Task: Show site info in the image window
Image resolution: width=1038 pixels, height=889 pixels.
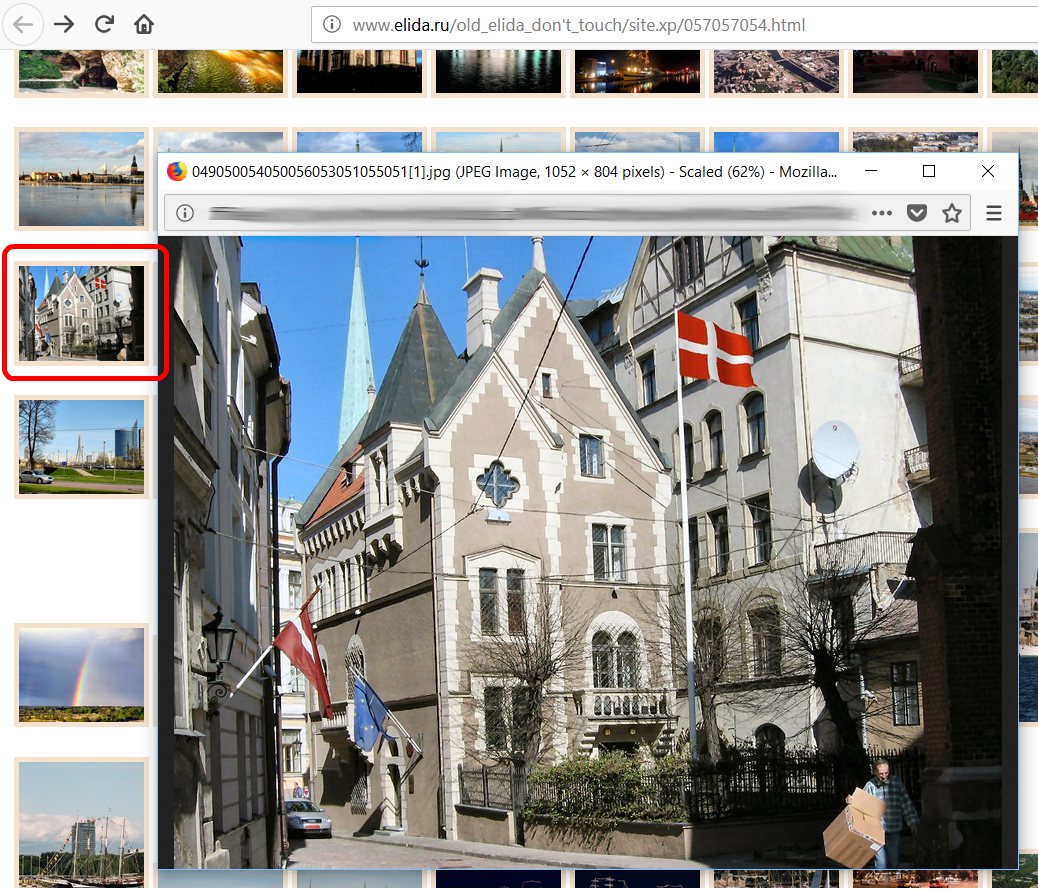Action: point(185,213)
